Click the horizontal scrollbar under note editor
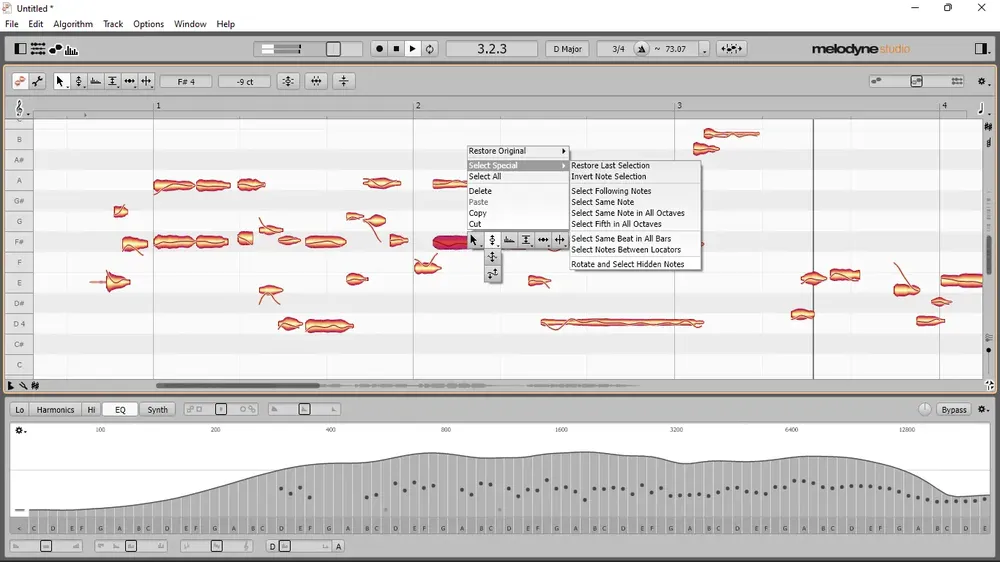This screenshot has height=562, width=1000. (237, 385)
